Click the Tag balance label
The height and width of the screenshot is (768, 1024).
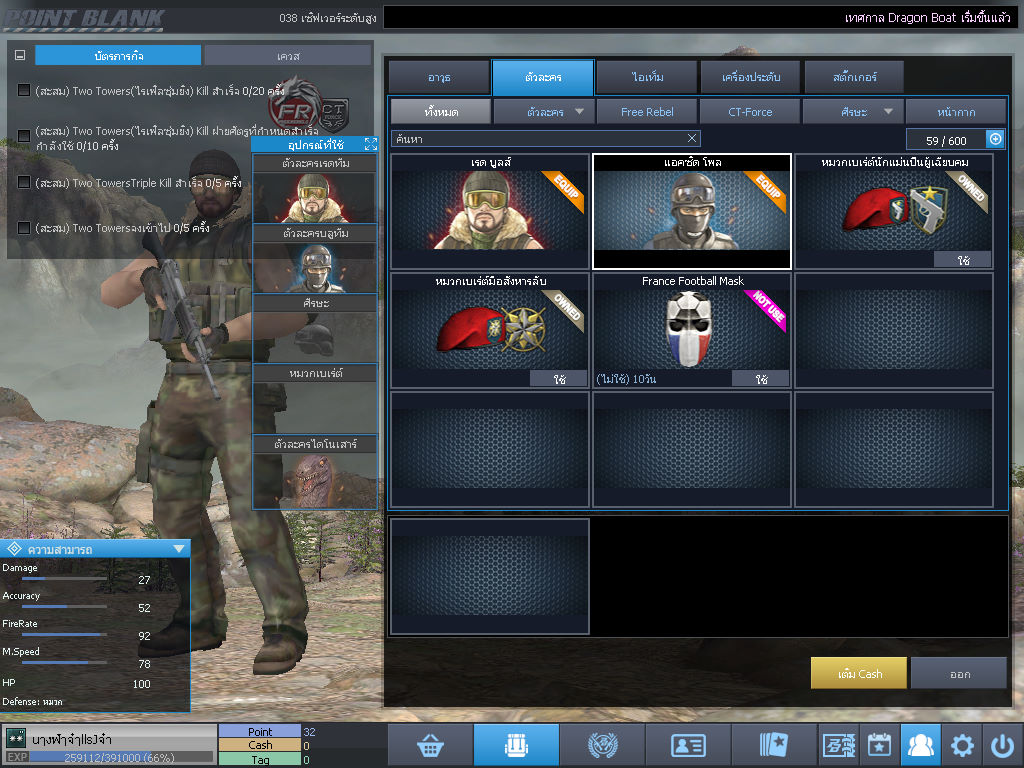pyautogui.click(x=260, y=759)
